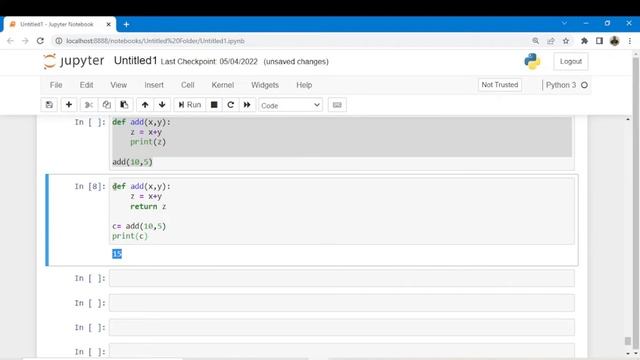This screenshot has height=360, width=640.
Task: Save notebook with the floppy disk icon
Action: (x=49, y=105)
